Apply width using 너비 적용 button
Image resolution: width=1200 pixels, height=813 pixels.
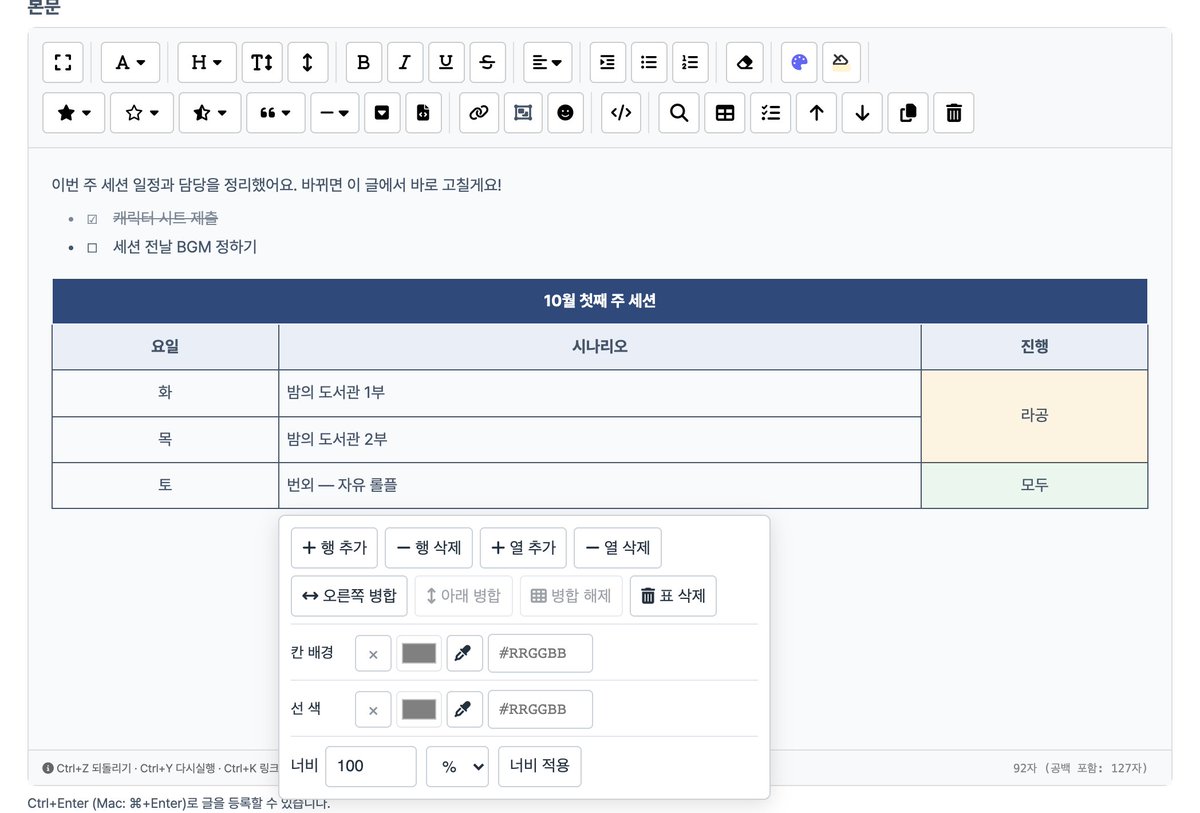(x=540, y=766)
